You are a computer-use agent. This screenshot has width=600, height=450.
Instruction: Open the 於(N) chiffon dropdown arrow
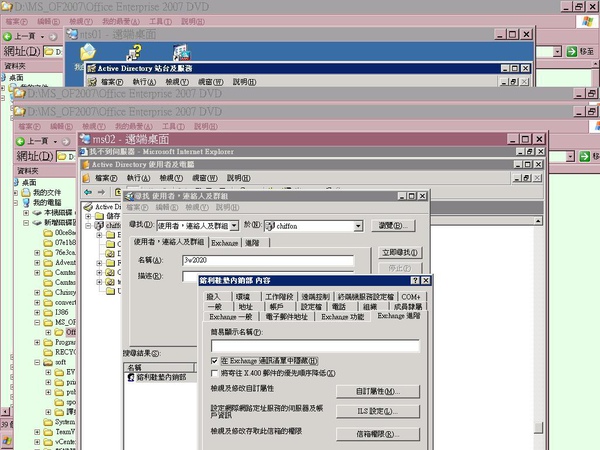pos(358,226)
